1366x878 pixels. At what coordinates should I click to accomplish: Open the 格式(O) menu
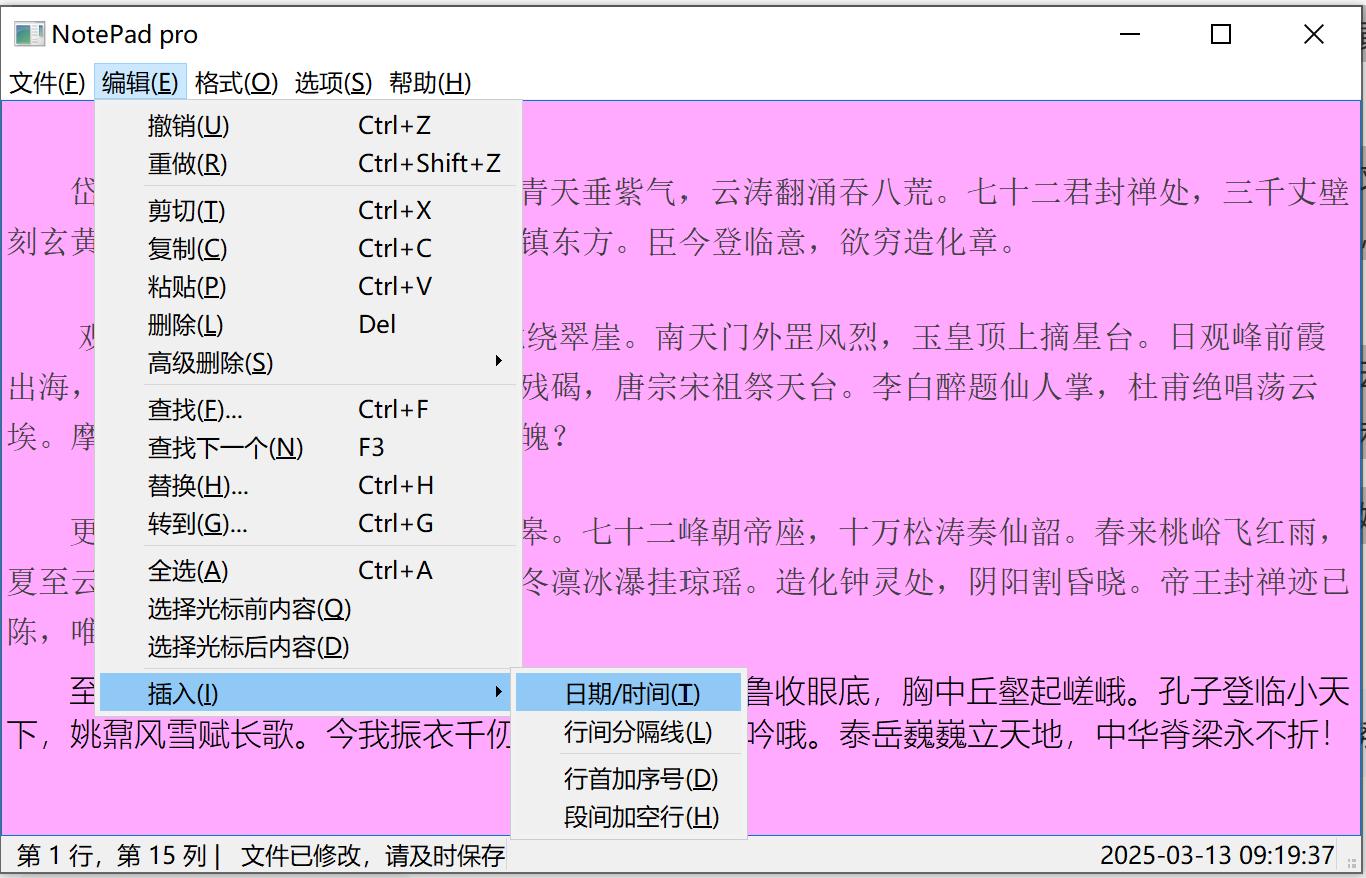(x=237, y=83)
